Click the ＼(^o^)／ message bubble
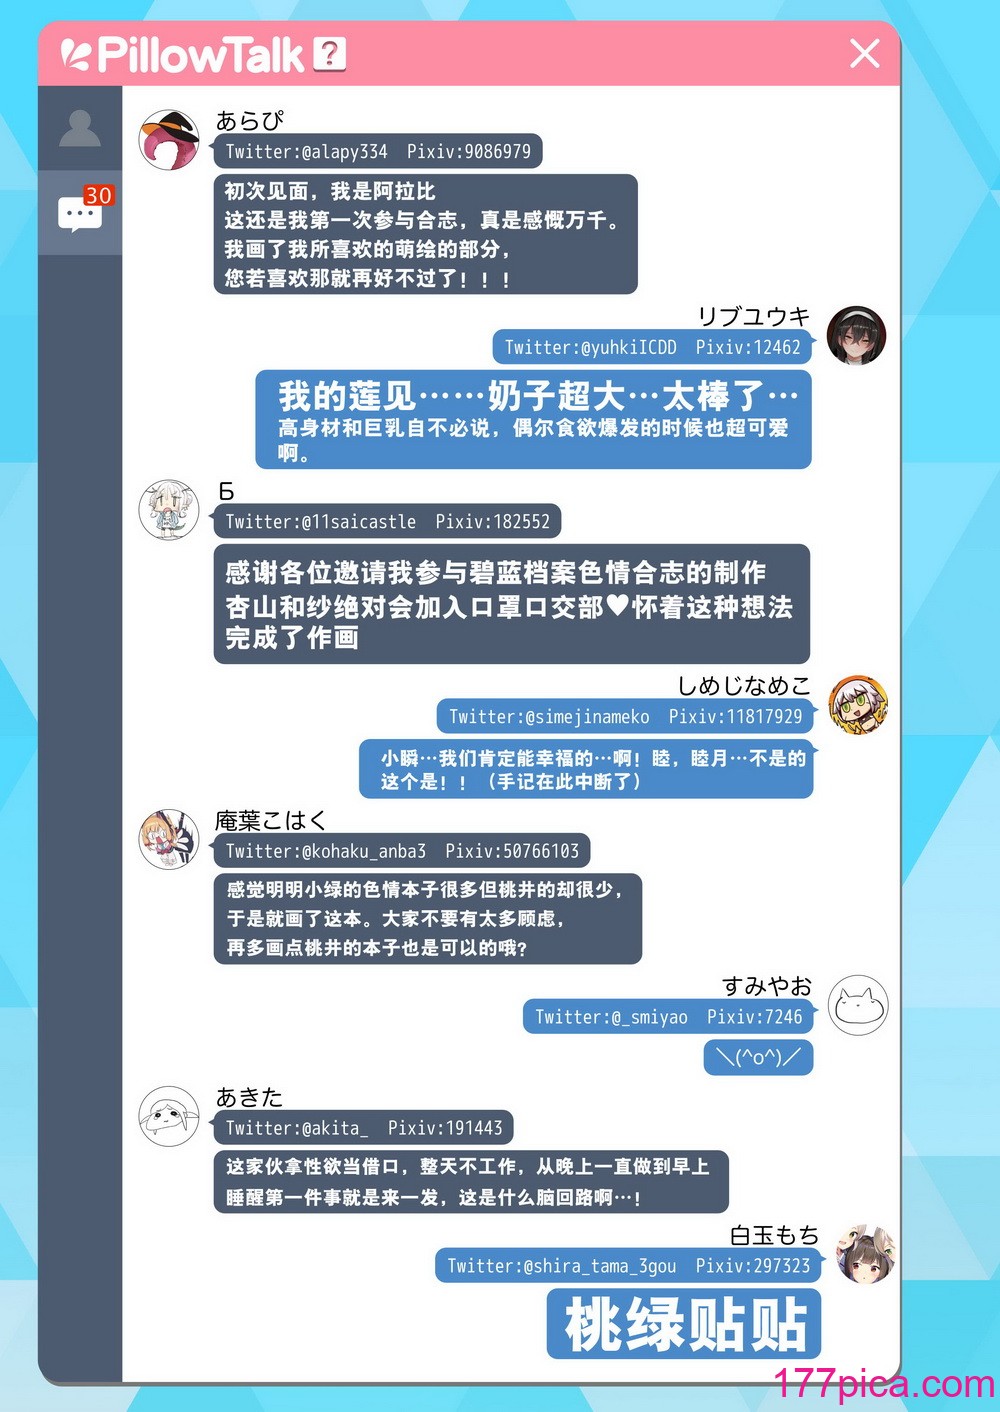1000x1412 pixels. click(x=759, y=1057)
